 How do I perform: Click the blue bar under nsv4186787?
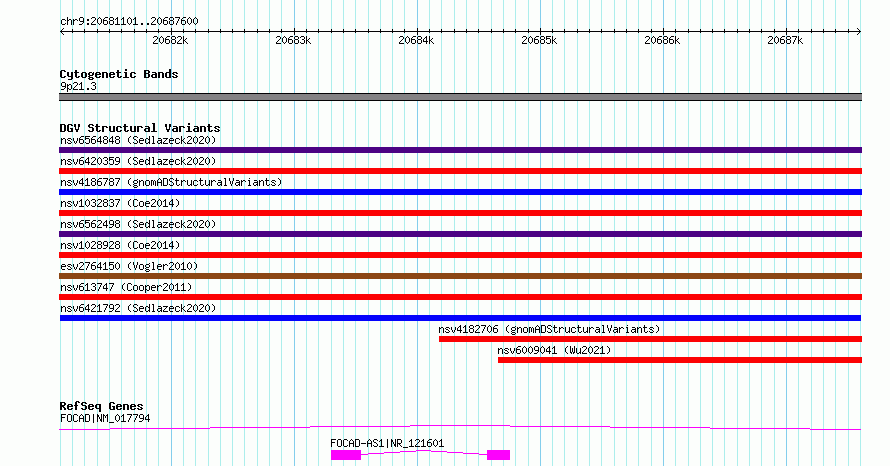[x=460, y=192]
